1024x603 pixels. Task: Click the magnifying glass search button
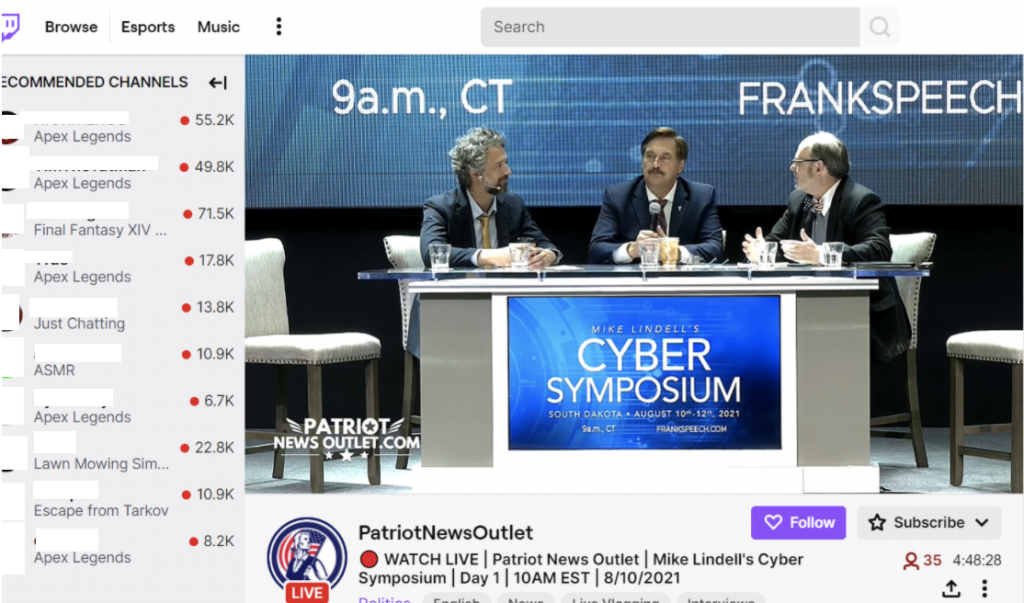coord(879,27)
